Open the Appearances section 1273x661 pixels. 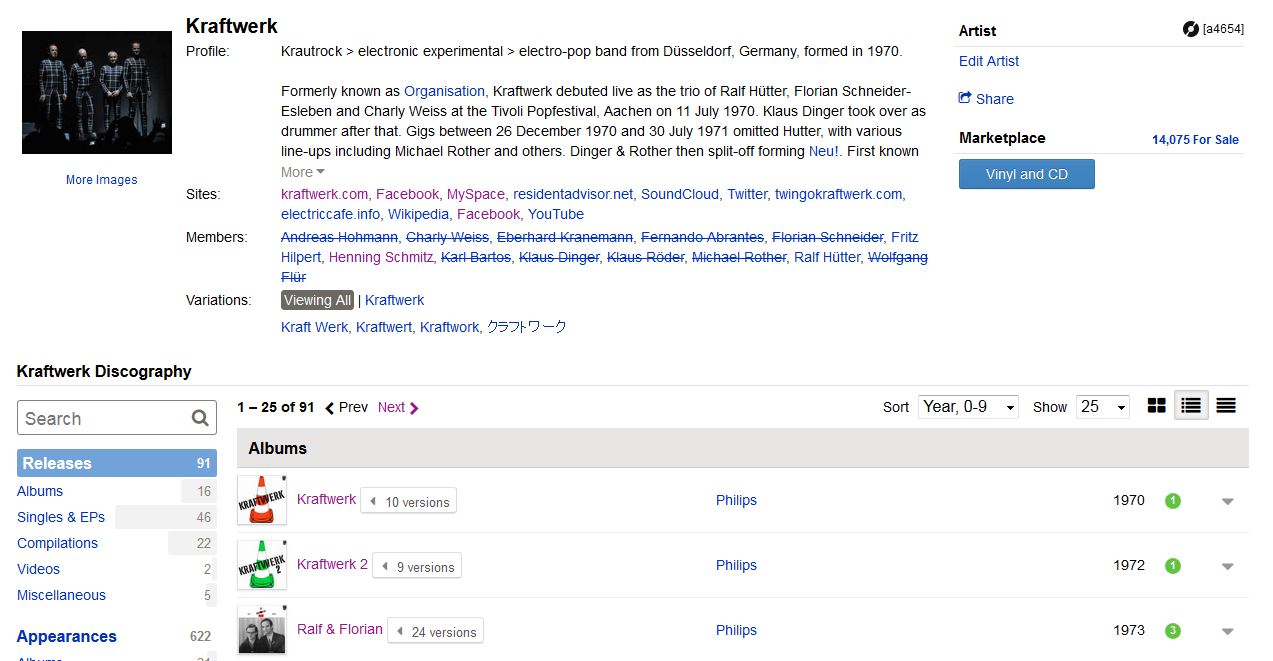[x=67, y=636]
